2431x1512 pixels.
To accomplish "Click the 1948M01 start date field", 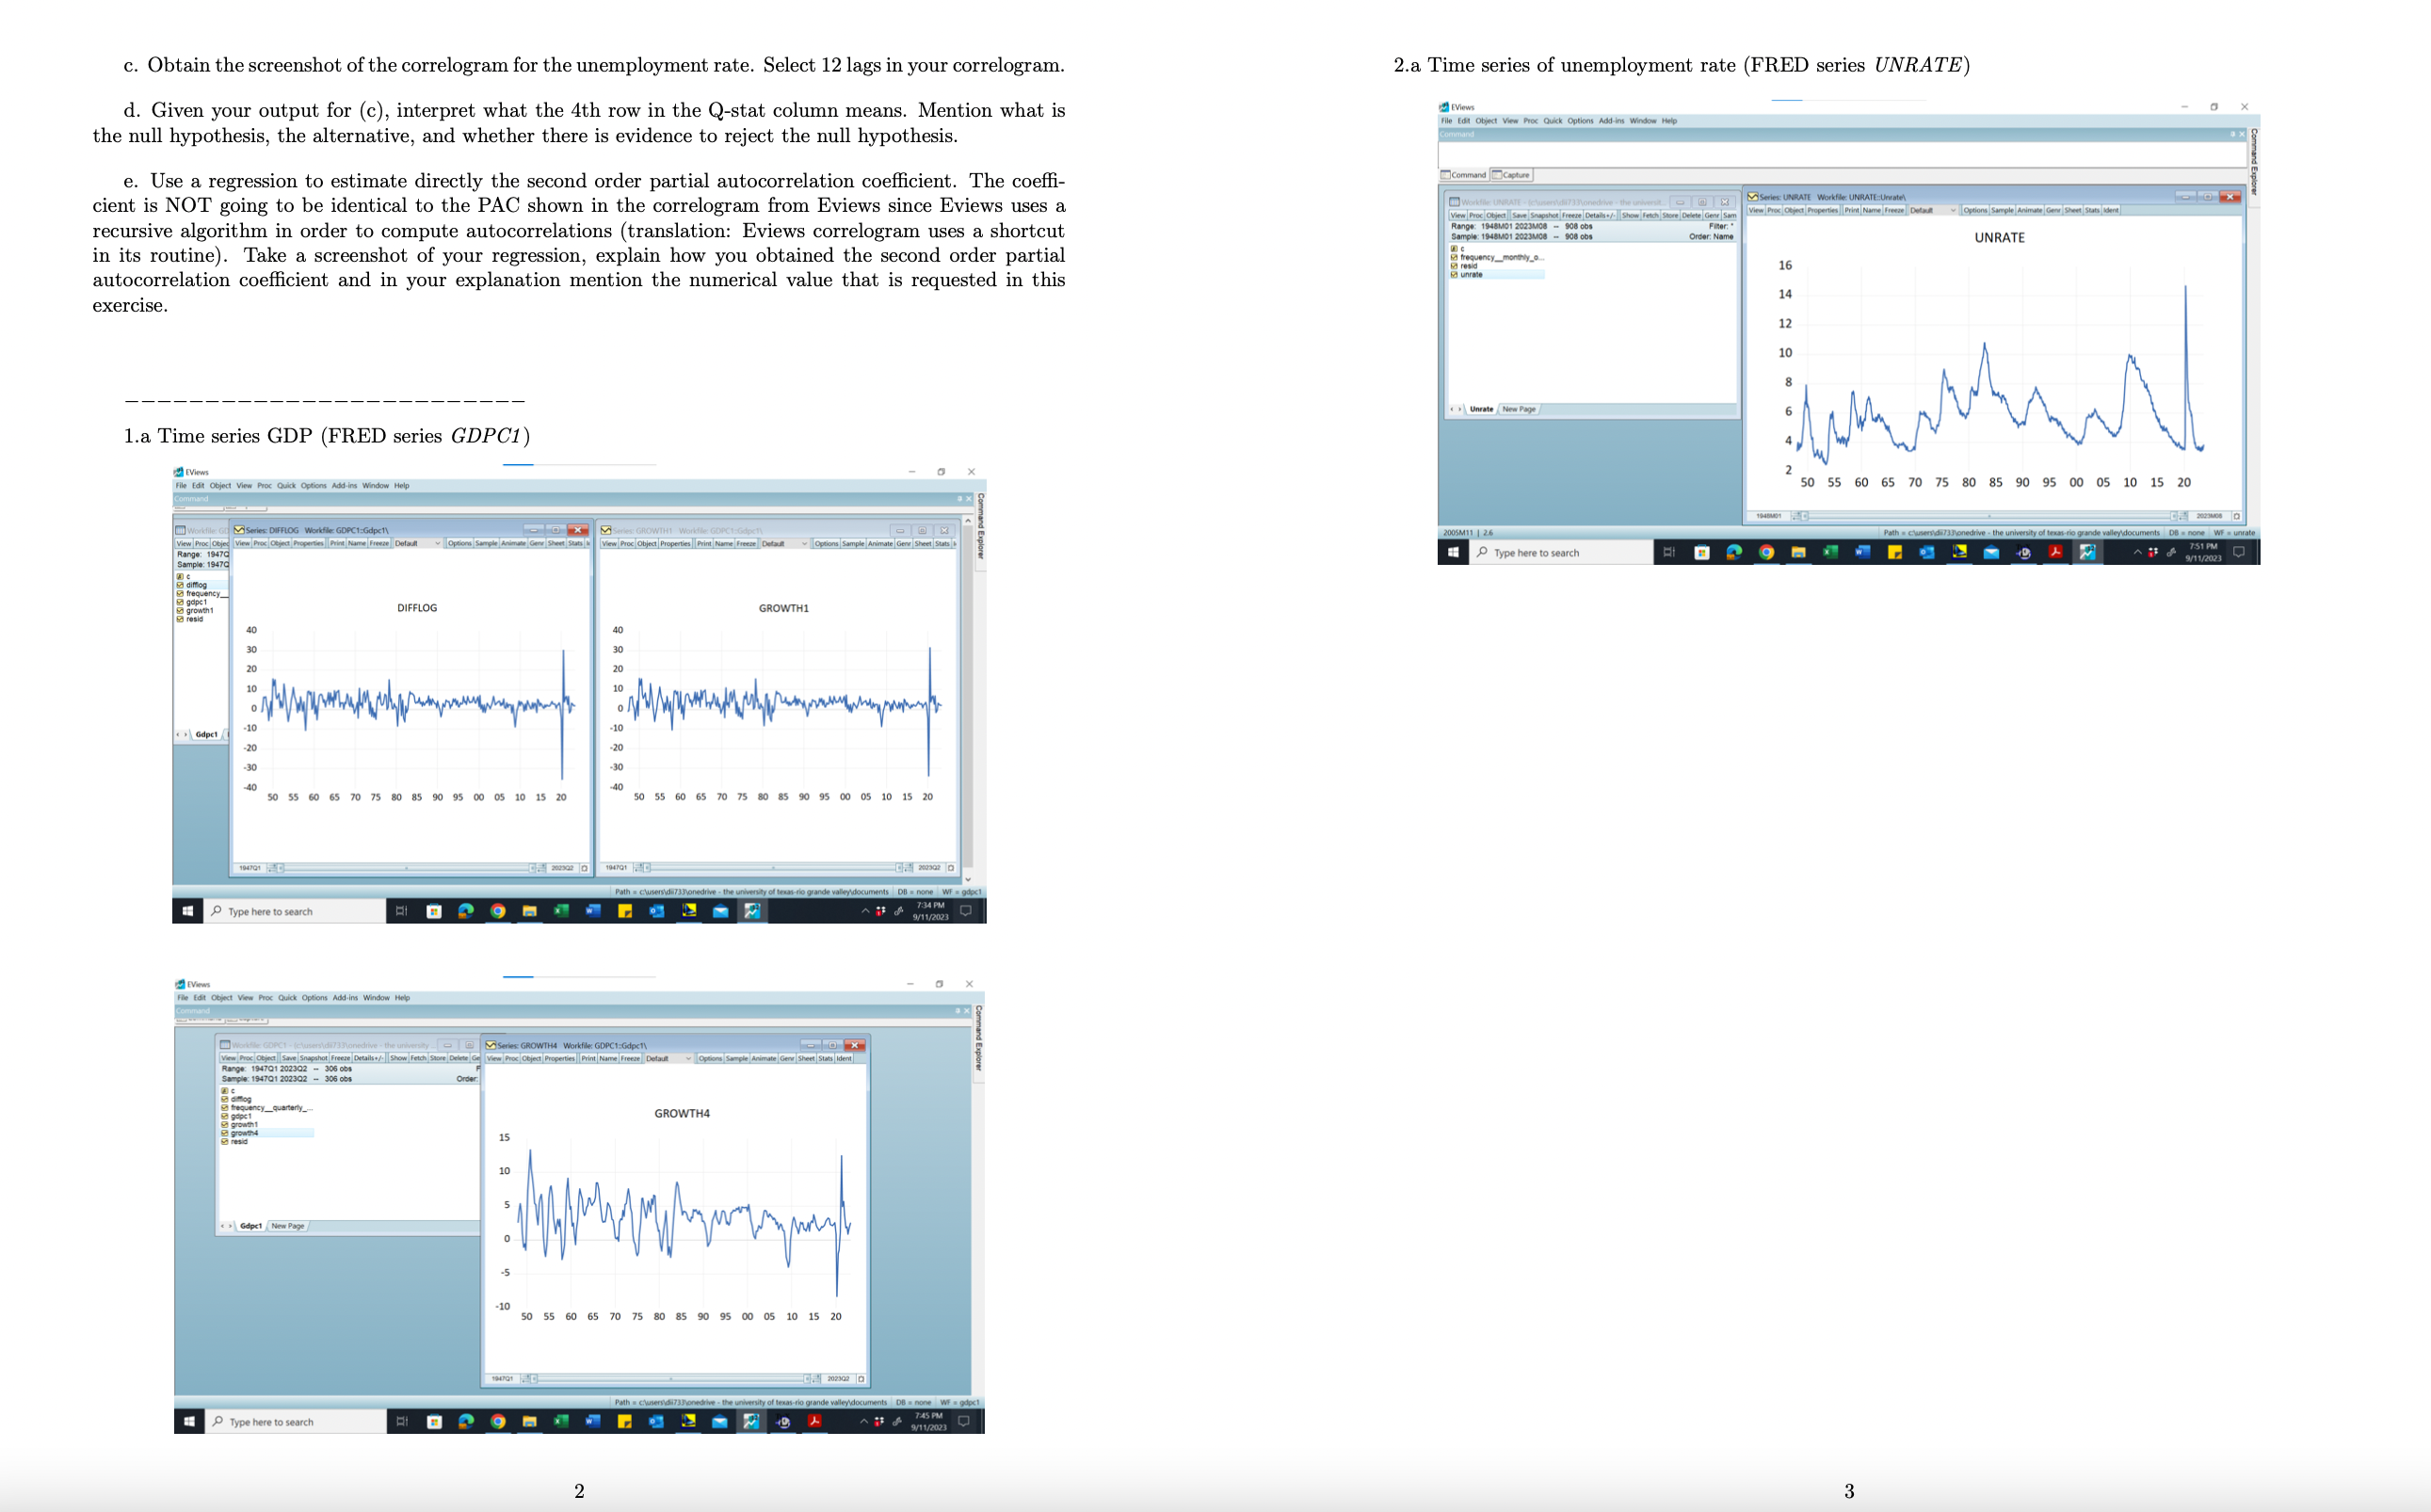I will [1768, 516].
